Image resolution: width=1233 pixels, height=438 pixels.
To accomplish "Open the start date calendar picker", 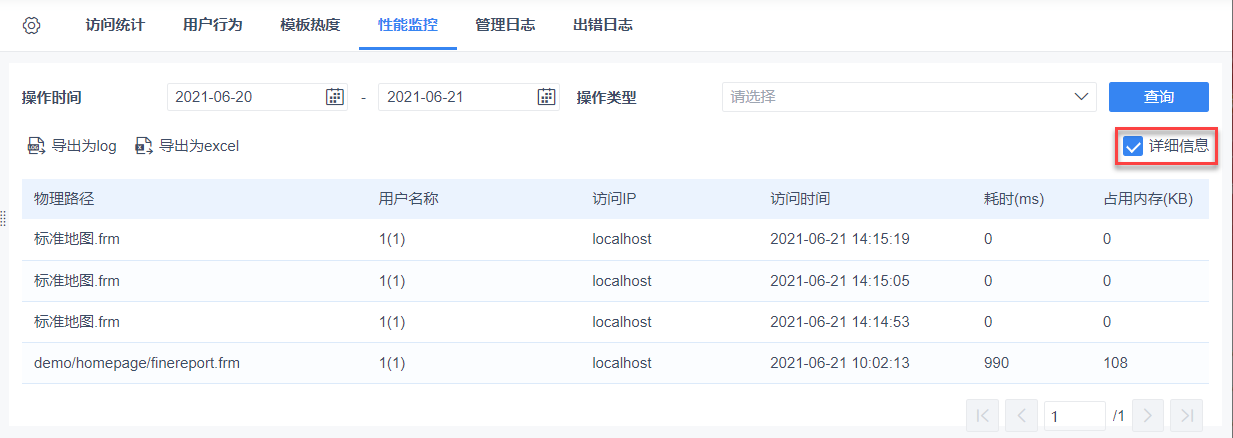I will pos(335,97).
